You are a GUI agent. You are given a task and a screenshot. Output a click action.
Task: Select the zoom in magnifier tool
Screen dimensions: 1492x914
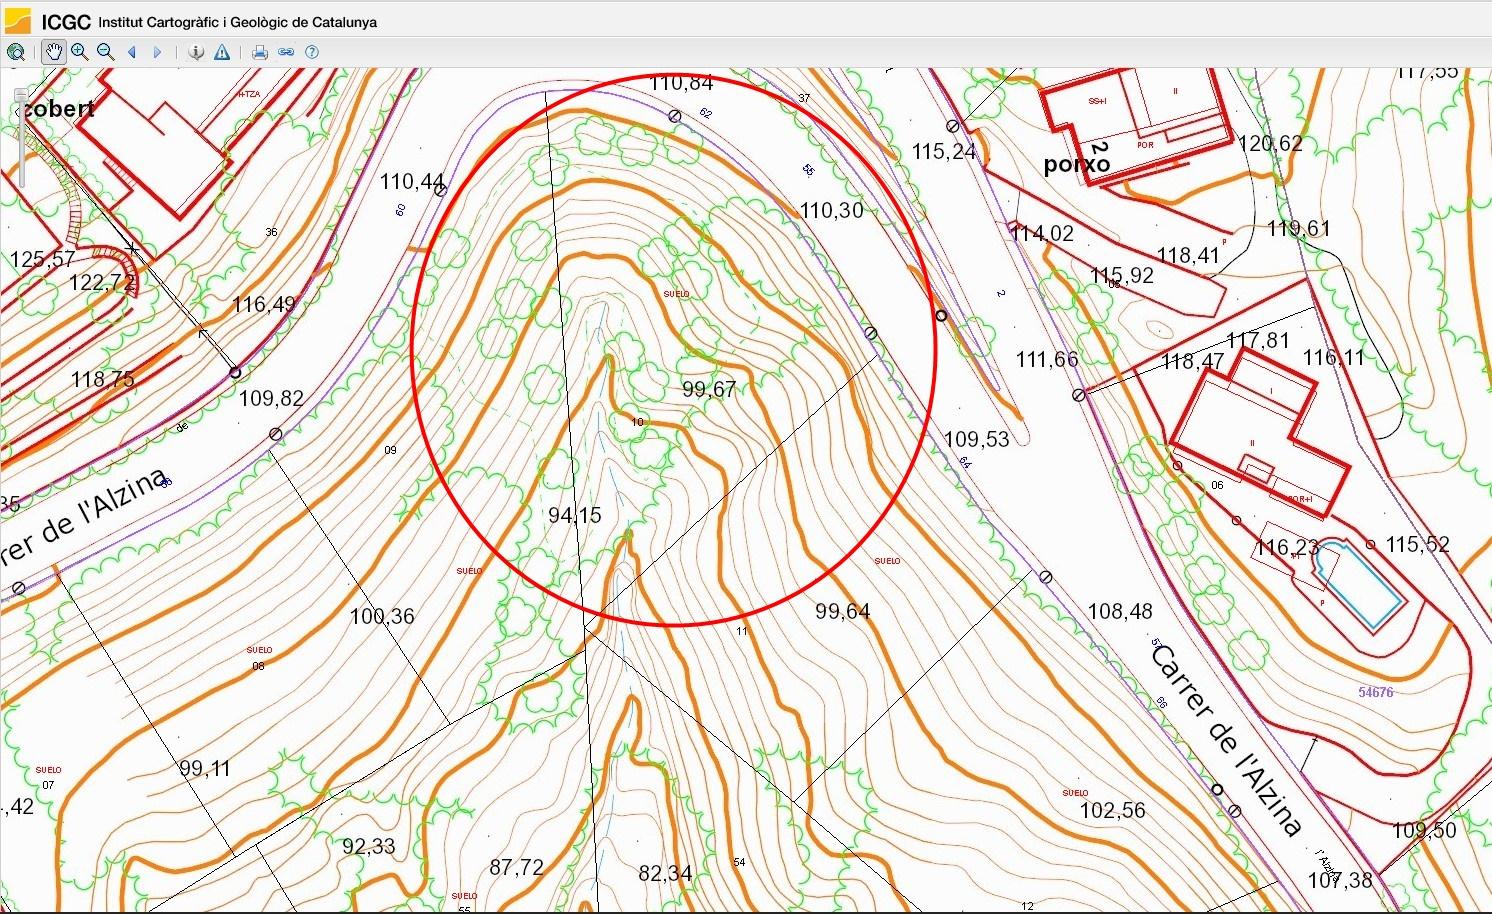coord(80,52)
